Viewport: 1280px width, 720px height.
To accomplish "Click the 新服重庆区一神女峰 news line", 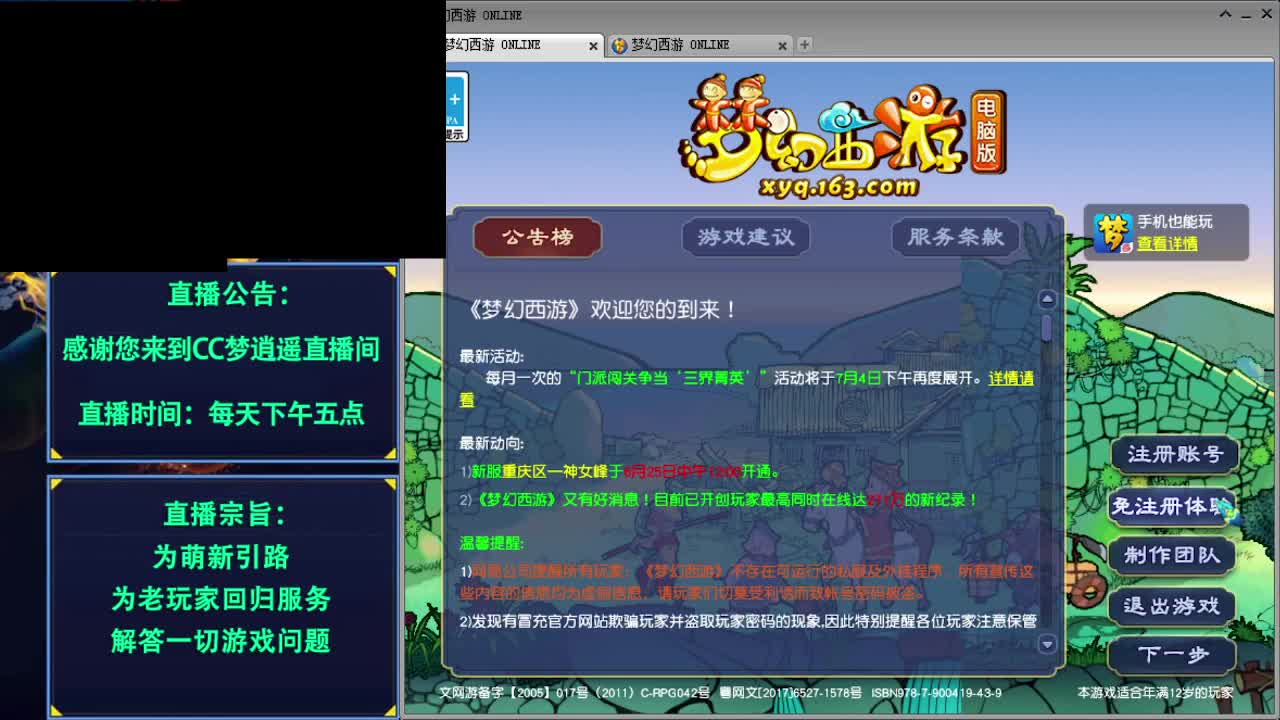I will 619,471.
